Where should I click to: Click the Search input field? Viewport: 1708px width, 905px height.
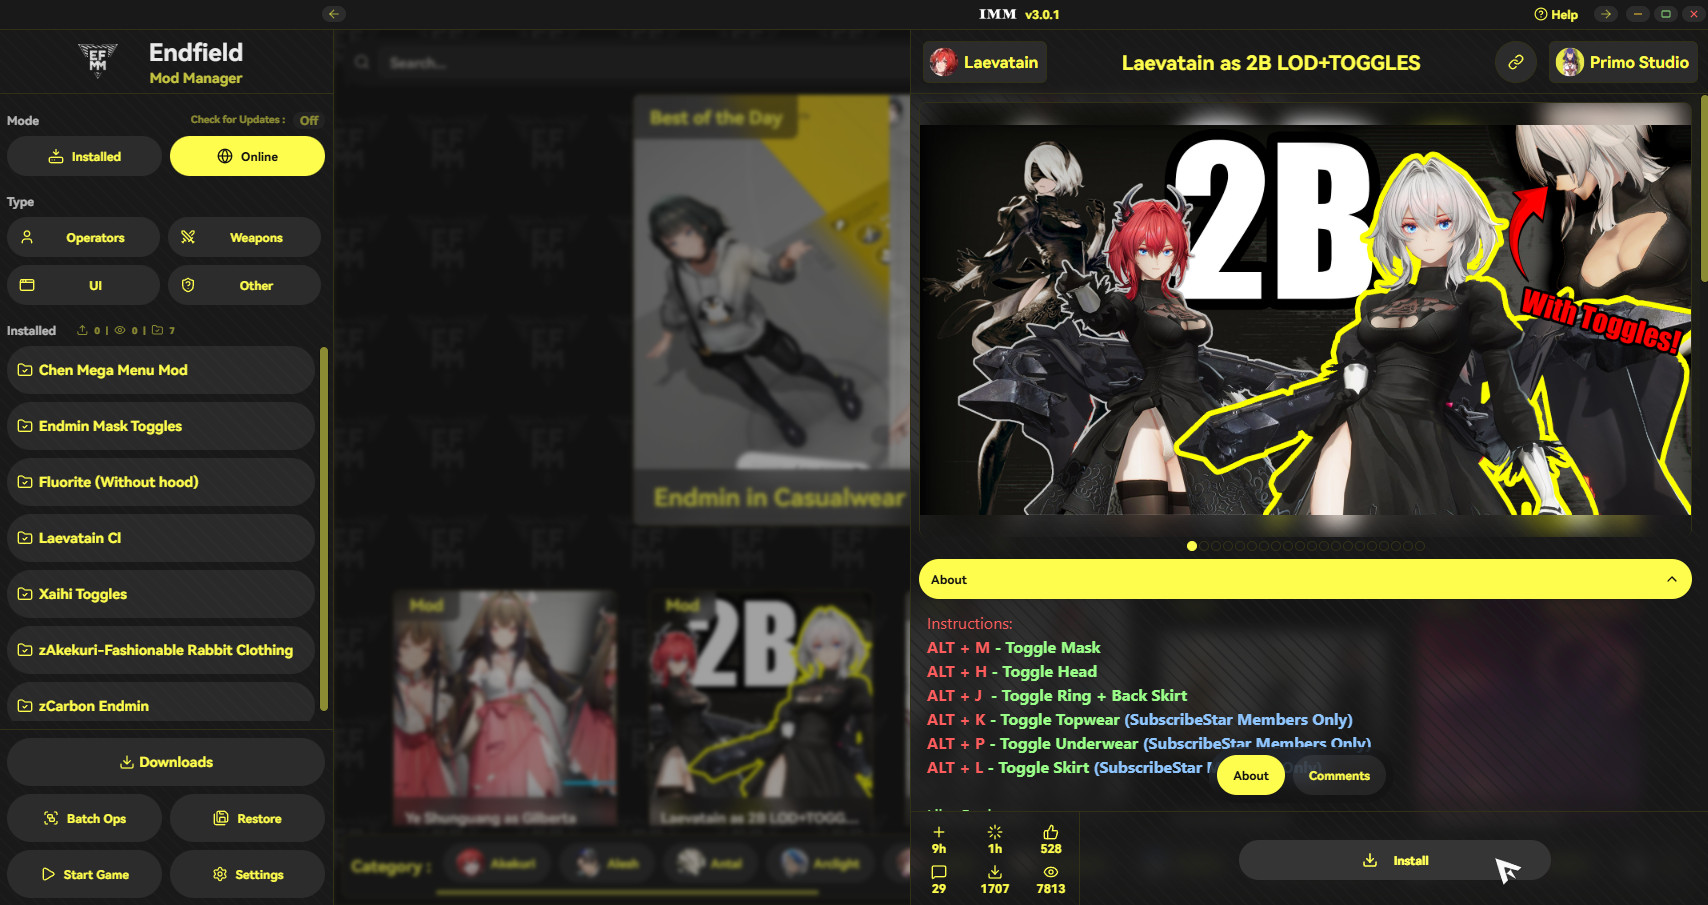640,62
